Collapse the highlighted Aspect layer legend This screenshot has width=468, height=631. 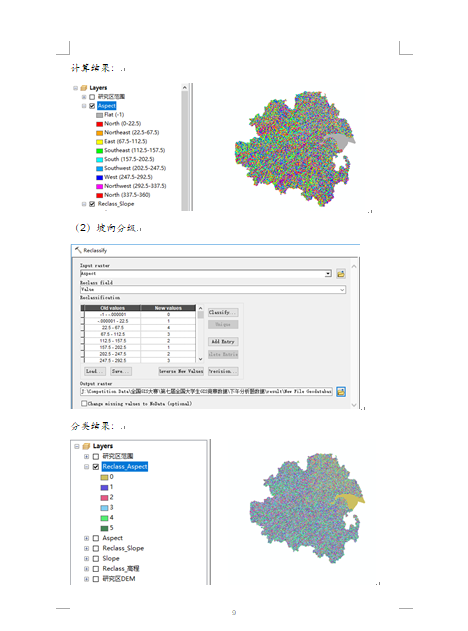[x=84, y=106]
